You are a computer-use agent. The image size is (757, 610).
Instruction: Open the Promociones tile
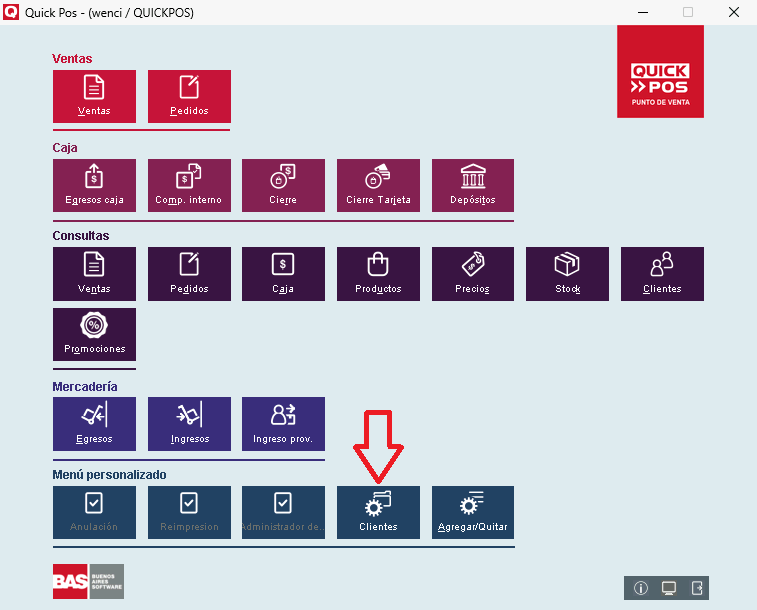(94, 334)
